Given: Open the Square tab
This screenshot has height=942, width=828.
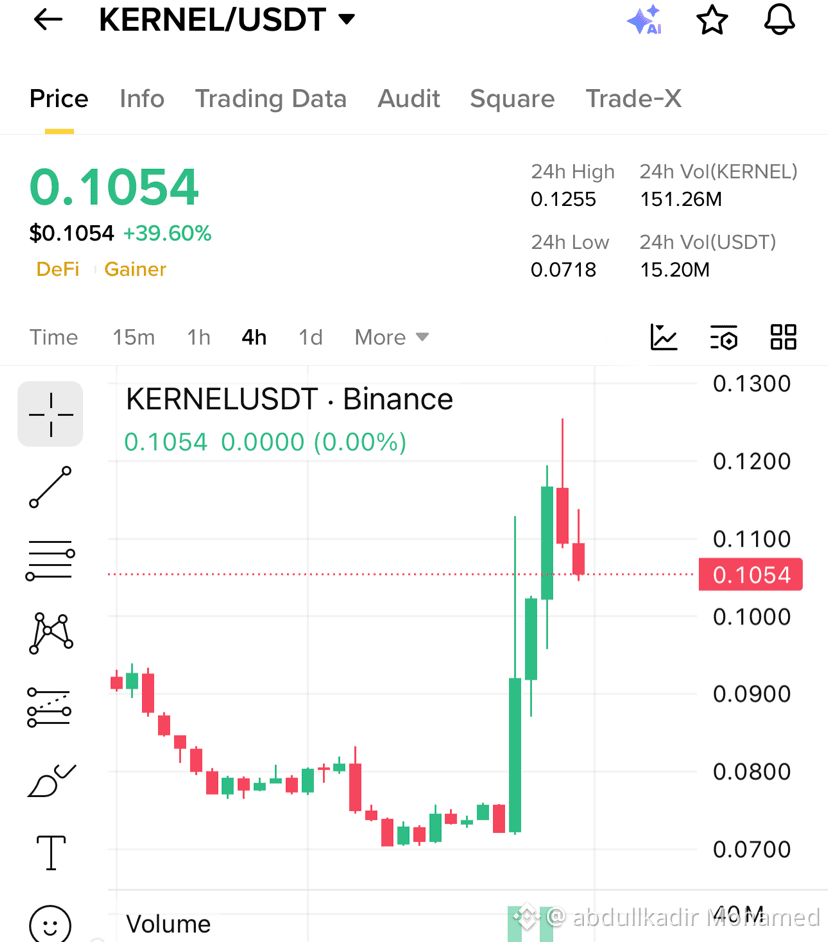Looking at the screenshot, I should [513, 99].
